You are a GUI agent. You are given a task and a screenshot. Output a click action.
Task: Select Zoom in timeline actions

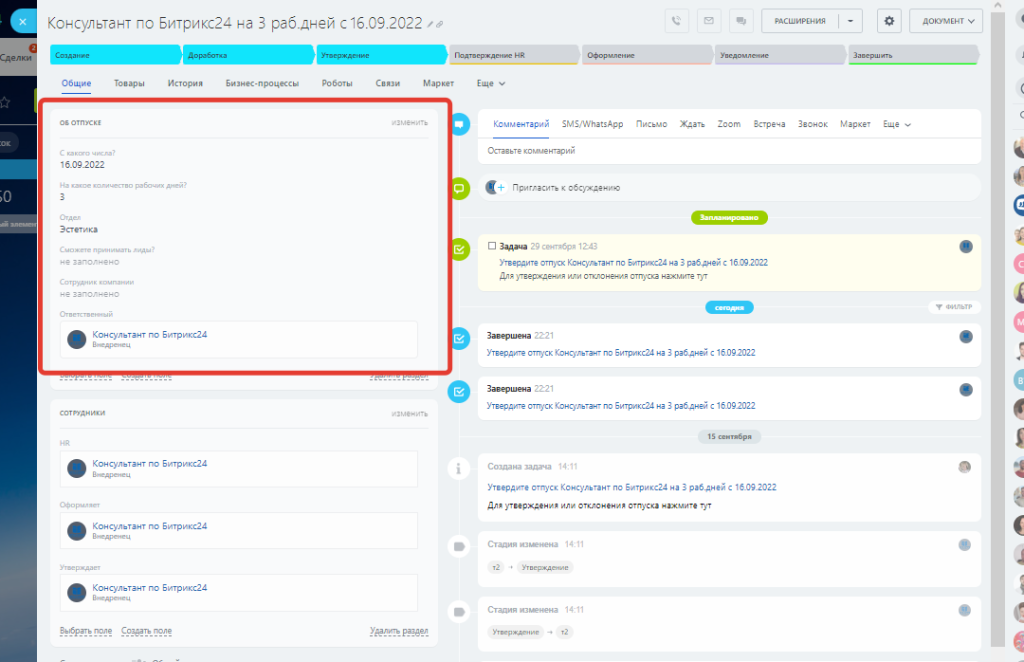(x=729, y=124)
